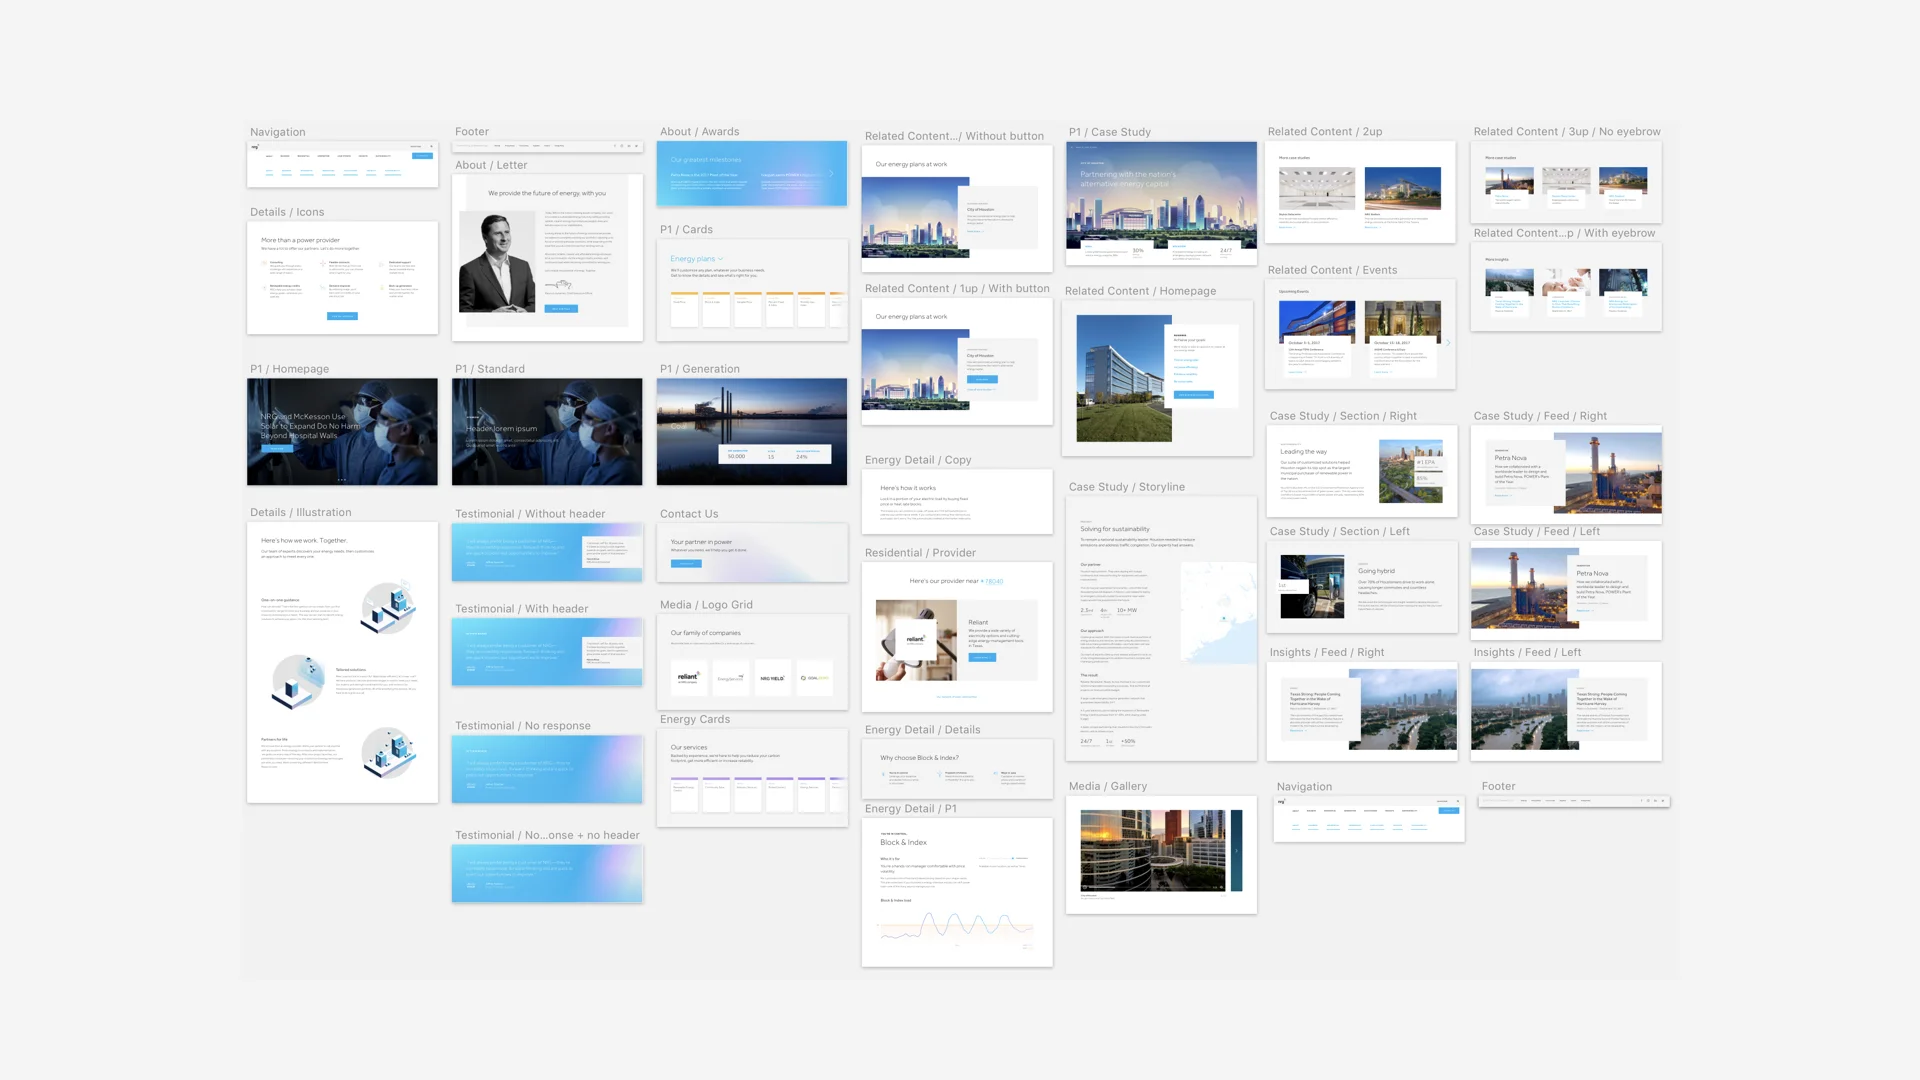
Task: Click the next chevron in Related Content / Events
Action: coord(1447,343)
